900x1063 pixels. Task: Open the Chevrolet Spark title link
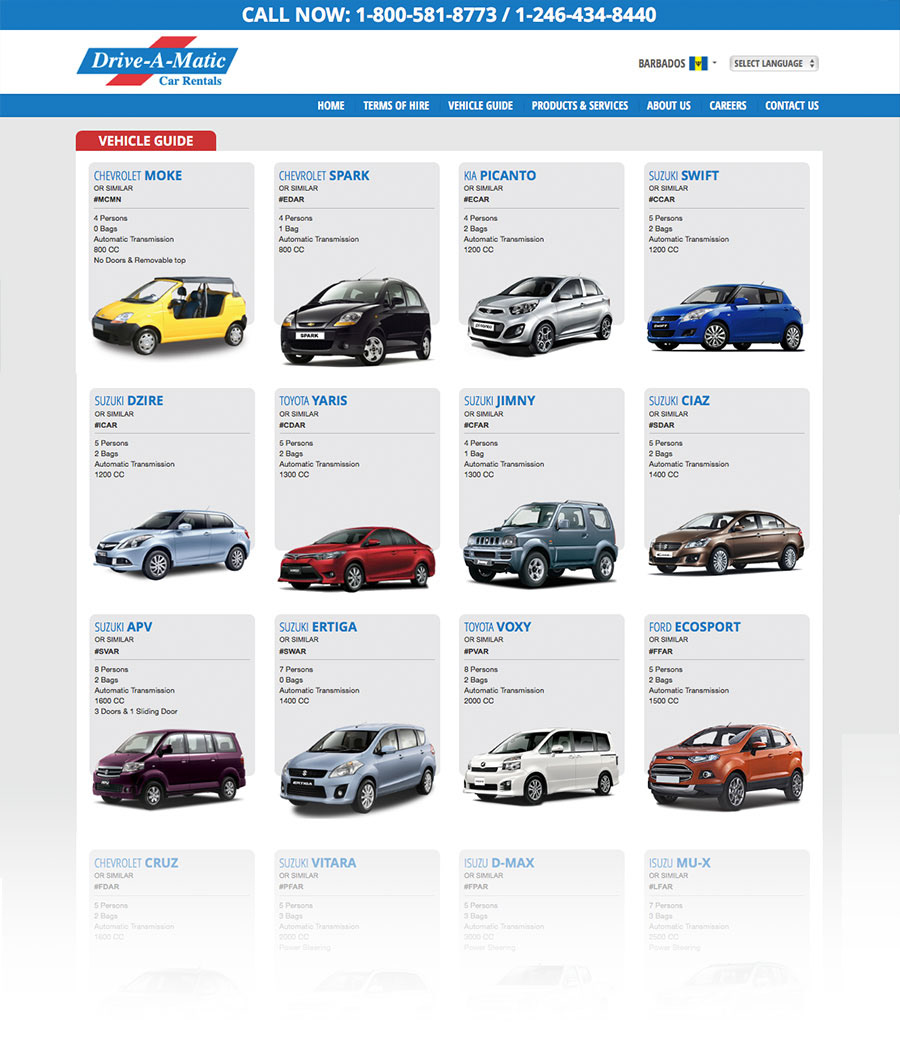tap(324, 176)
